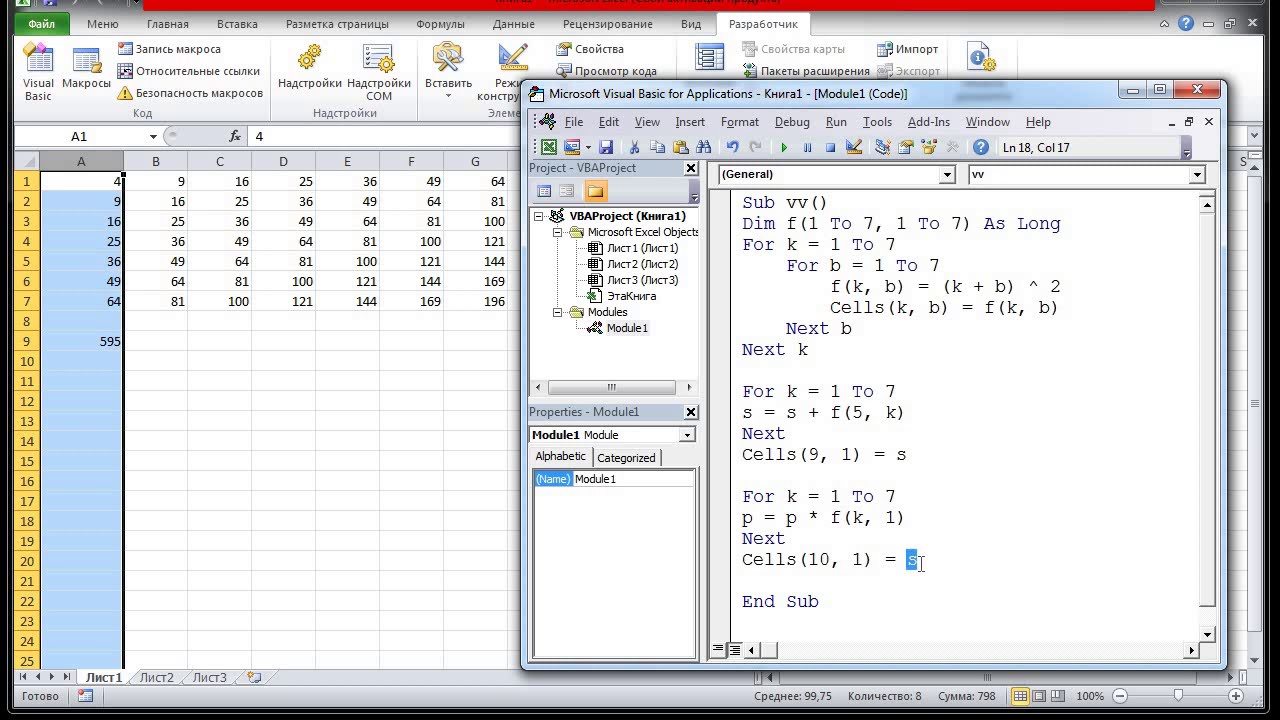Close the Properties - Module1 panel
The width and height of the screenshot is (1280, 720).
690,412
